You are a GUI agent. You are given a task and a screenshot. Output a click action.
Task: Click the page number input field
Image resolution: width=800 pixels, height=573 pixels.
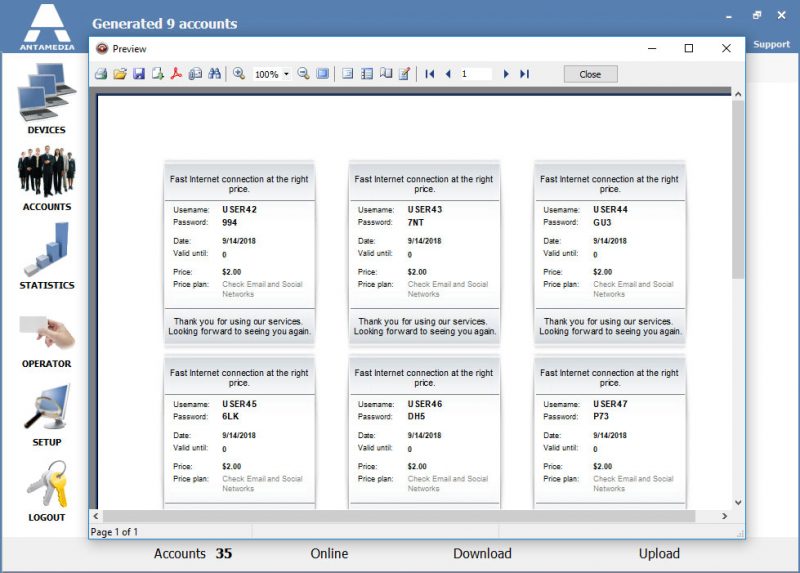(476, 74)
